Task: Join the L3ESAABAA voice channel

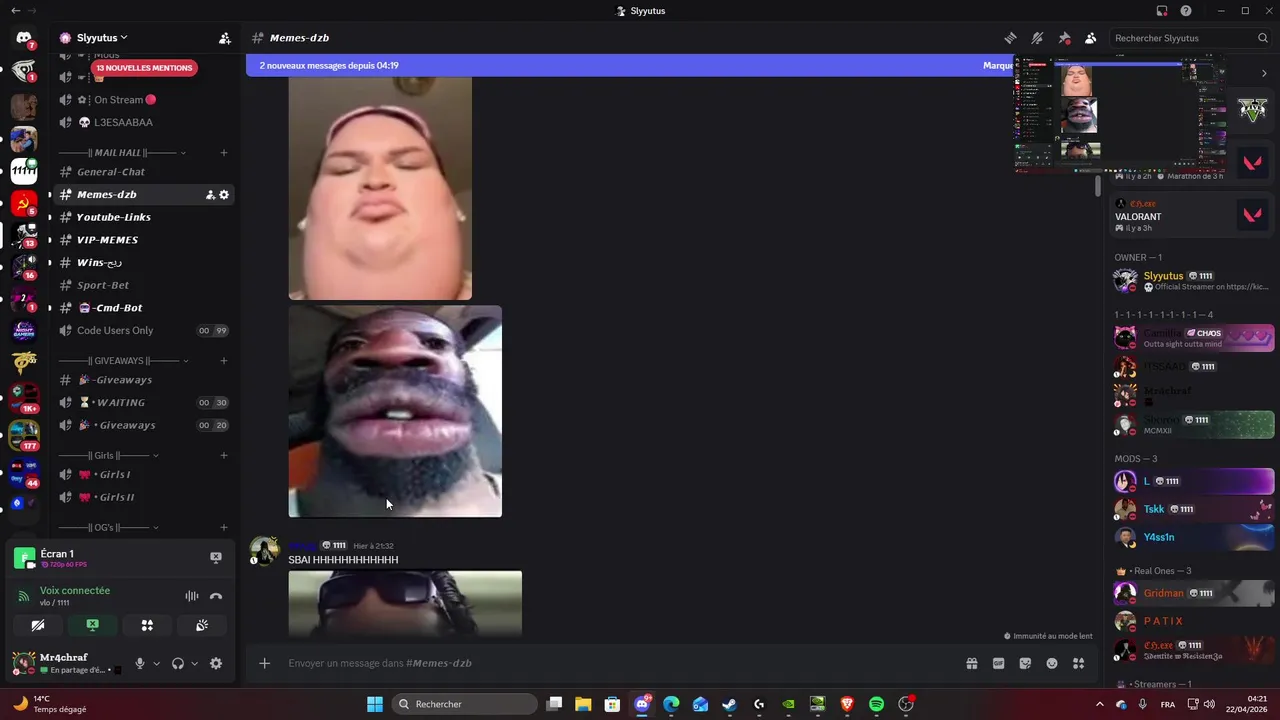Action: click(x=145, y=122)
